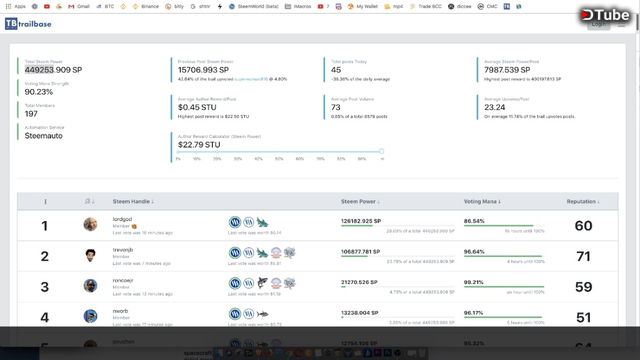
Task: Click the Login button in the header
Action: pyautogui.click(x=598, y=24)
